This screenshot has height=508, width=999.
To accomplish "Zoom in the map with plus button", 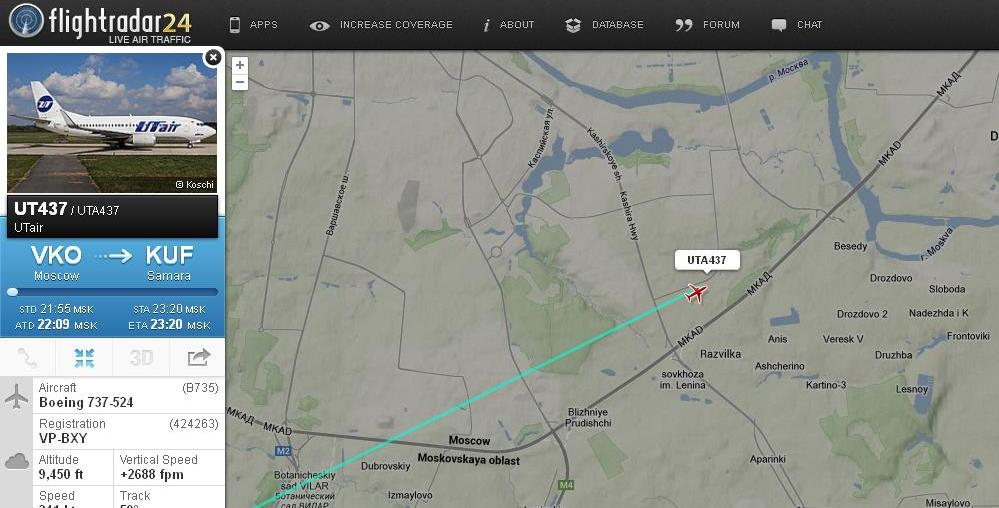I will 240,65.
